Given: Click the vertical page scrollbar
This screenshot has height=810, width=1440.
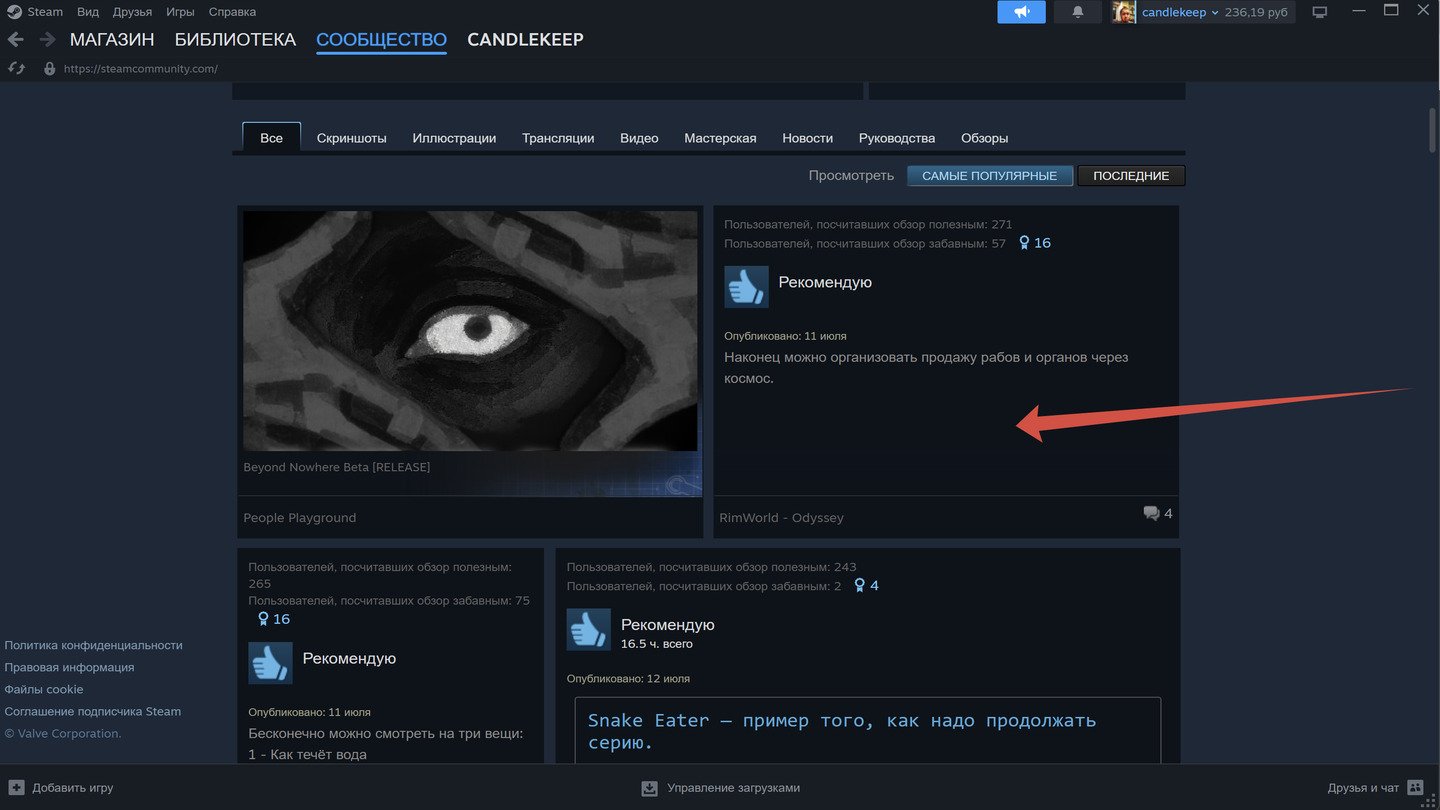Looking at the screenshot, I should click(x=1433, y=130).
